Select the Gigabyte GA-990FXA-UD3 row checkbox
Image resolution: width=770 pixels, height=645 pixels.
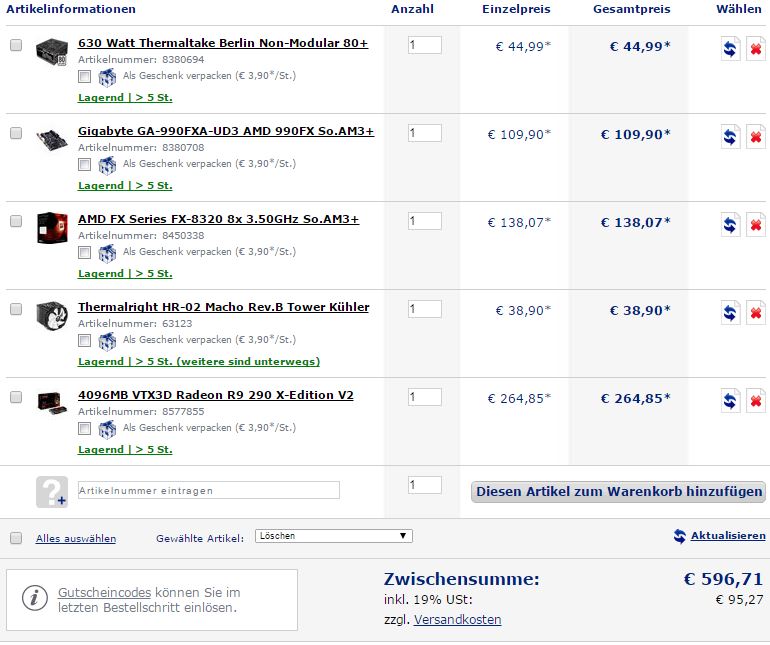point(16,133)
